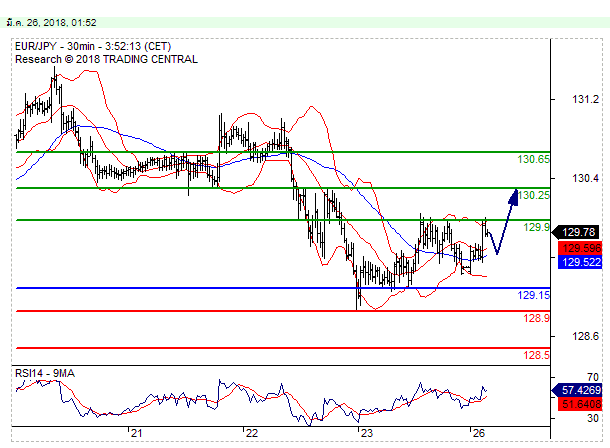Click the RSI value tag 57.4269
This screenshot has width=610, height=448.
coord(577,390)
